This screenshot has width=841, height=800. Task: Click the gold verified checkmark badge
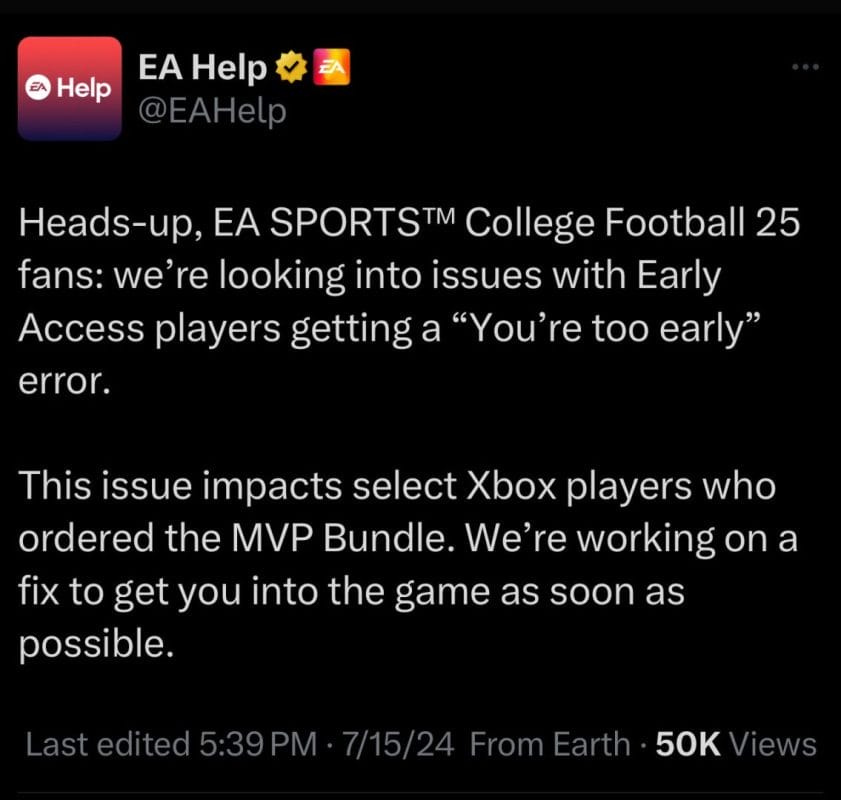pos(289,68)
